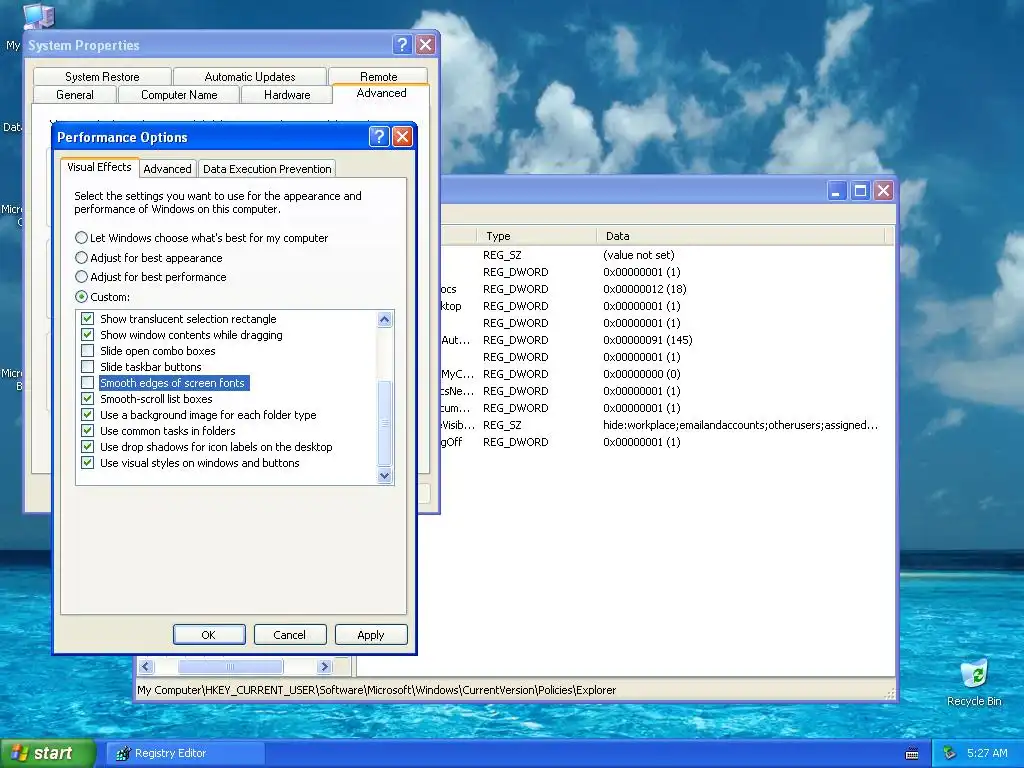Select the 0x00000012 (18) value
This screenshot has height=768, width=1024.
click(x=645, y=289)
